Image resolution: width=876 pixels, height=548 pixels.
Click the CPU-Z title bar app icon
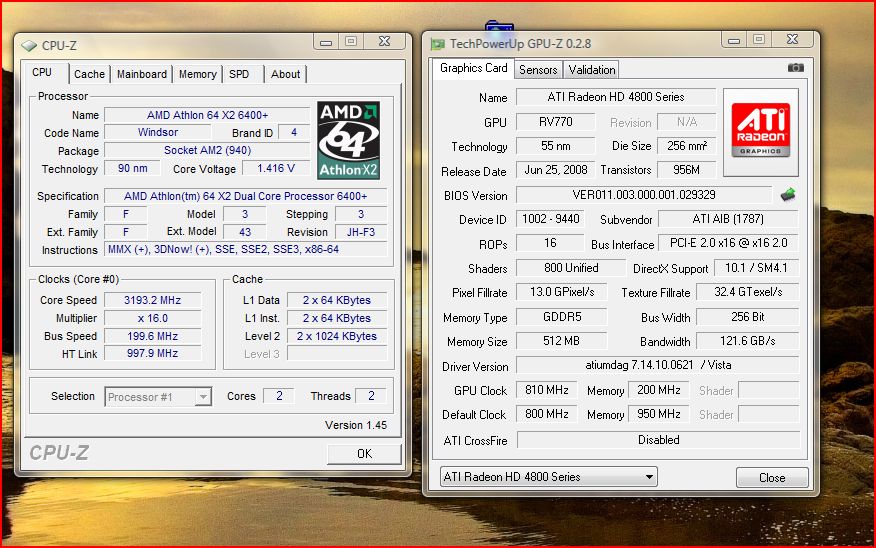tap(28, 46)
